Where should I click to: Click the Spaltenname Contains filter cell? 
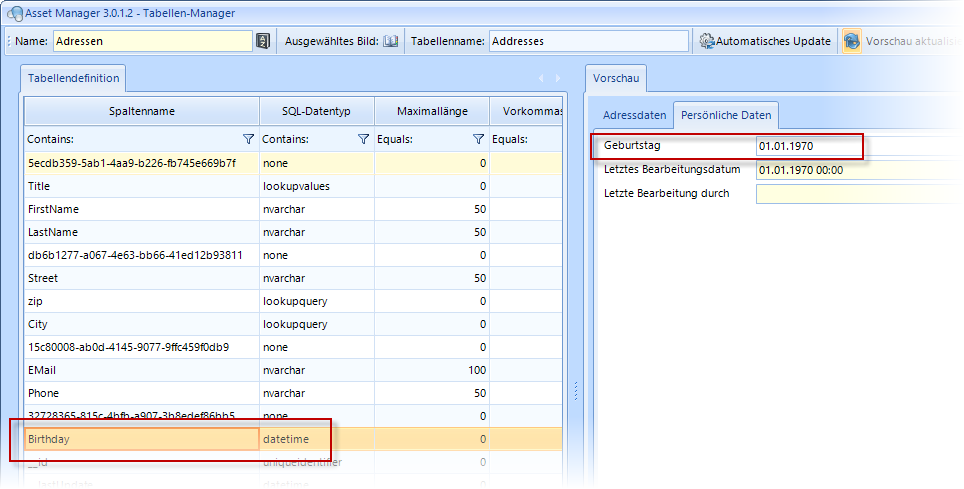click(142, 140)
